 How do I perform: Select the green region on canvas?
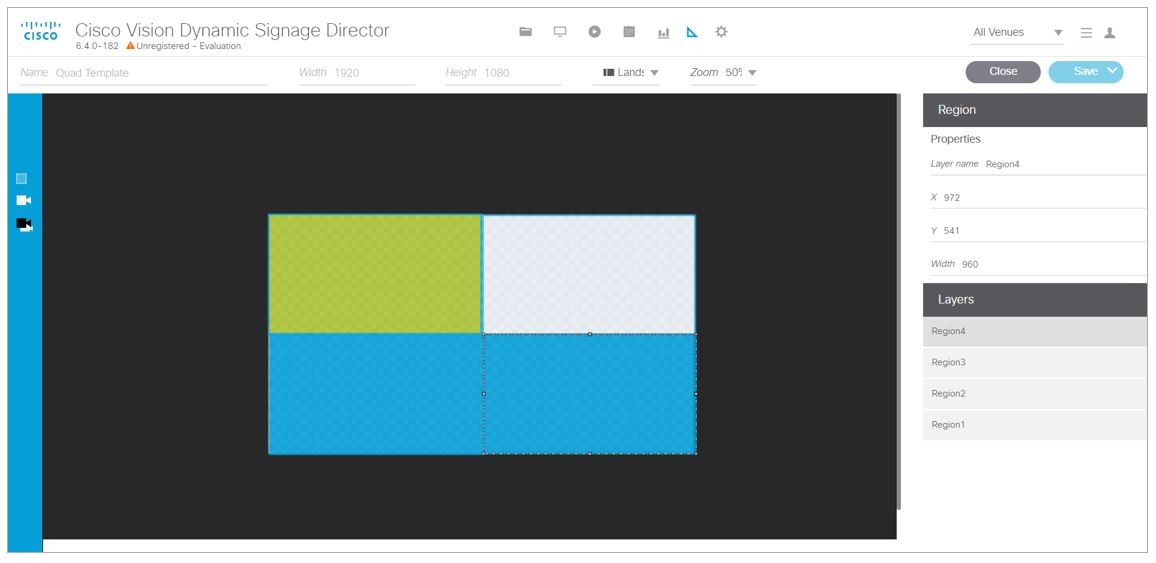[x=375, y=273]
